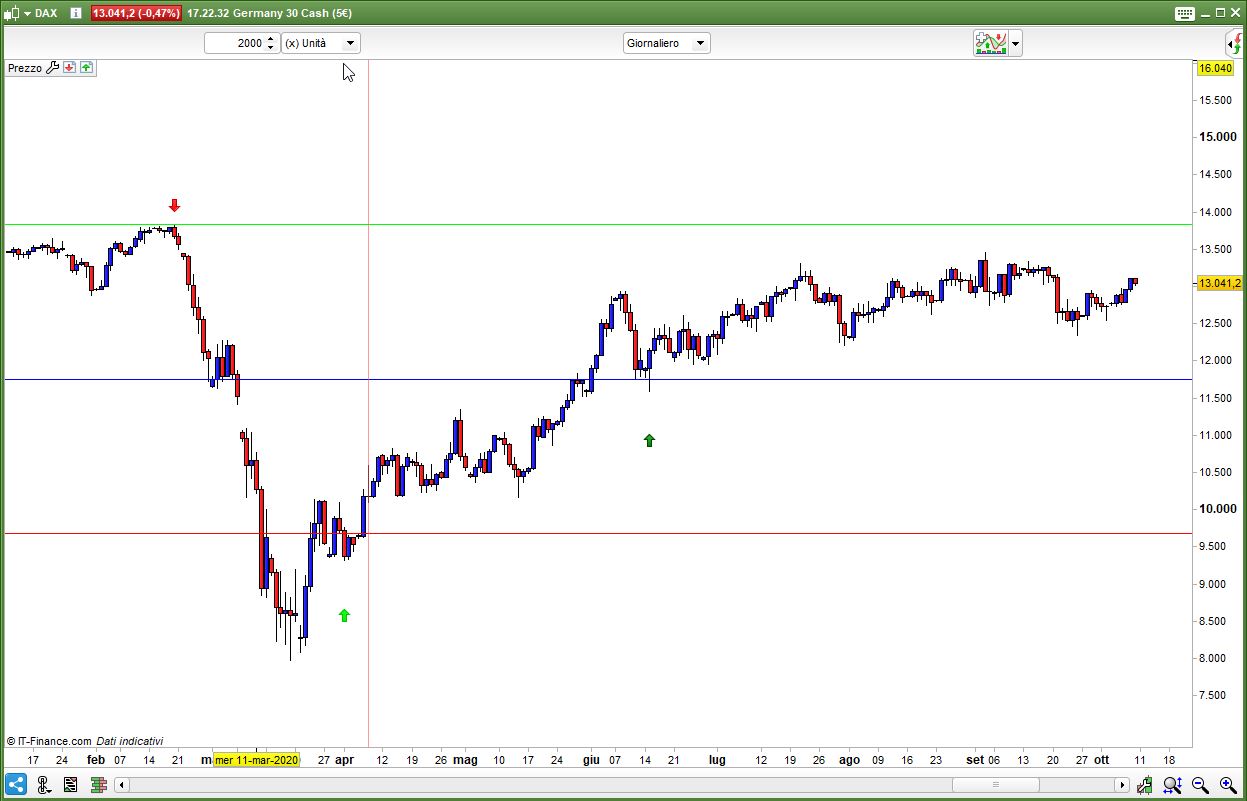Click the yellow 16.040 price label
Viewport: 1247px width, 801px height.
(1215, 68)
